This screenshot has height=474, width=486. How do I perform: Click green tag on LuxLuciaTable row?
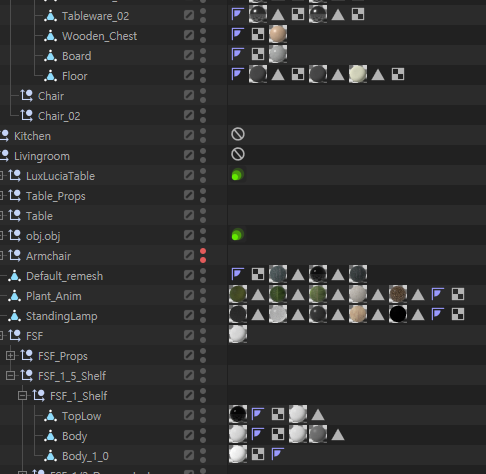pyautogui.click(x=238, y=174)
